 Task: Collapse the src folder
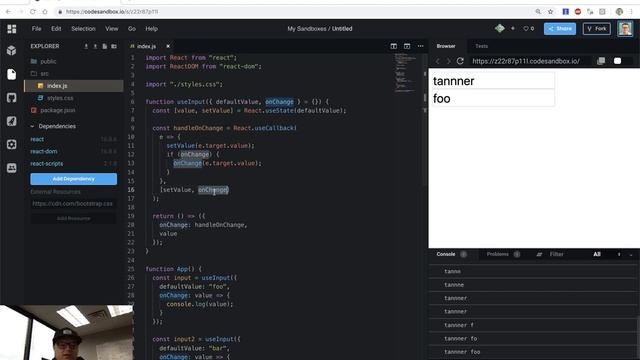click(73, 73)
